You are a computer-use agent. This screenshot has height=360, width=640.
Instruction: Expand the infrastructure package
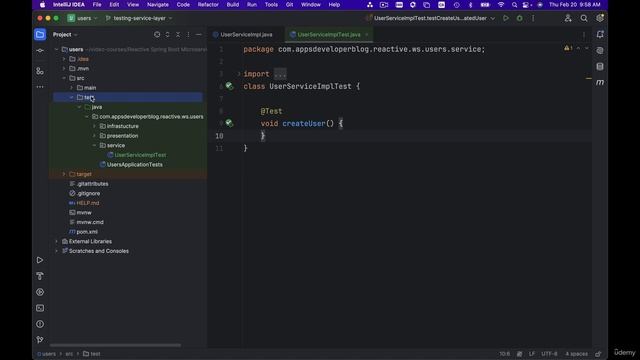pos(94,126)
